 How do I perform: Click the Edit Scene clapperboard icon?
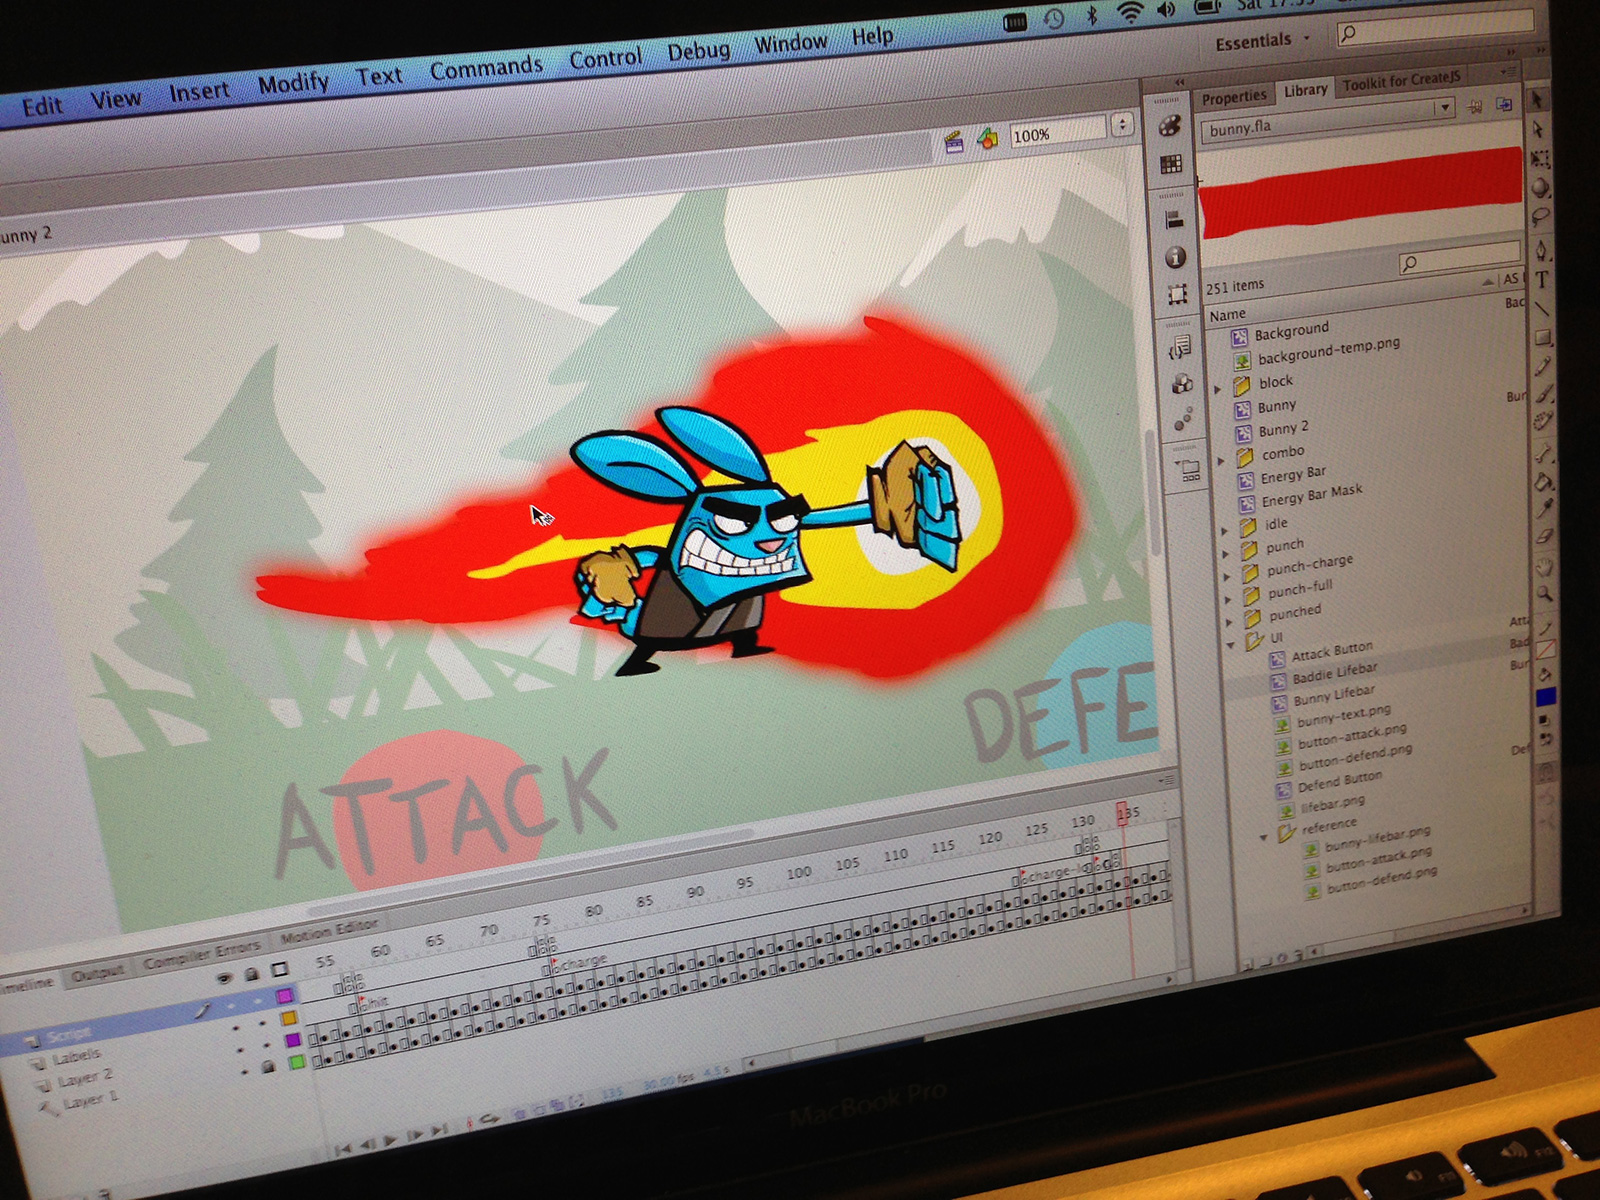coord(954,142)
